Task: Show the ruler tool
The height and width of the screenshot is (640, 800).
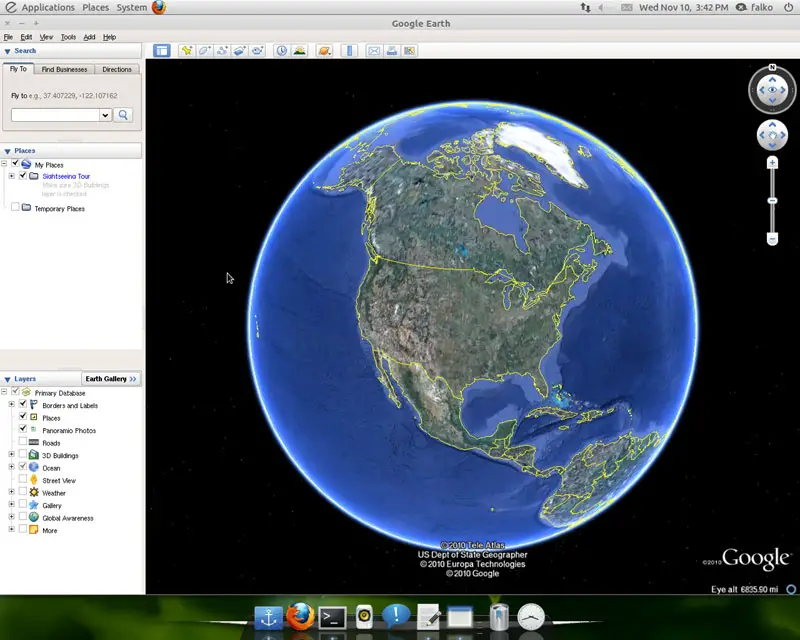Action: coord(349,51)
